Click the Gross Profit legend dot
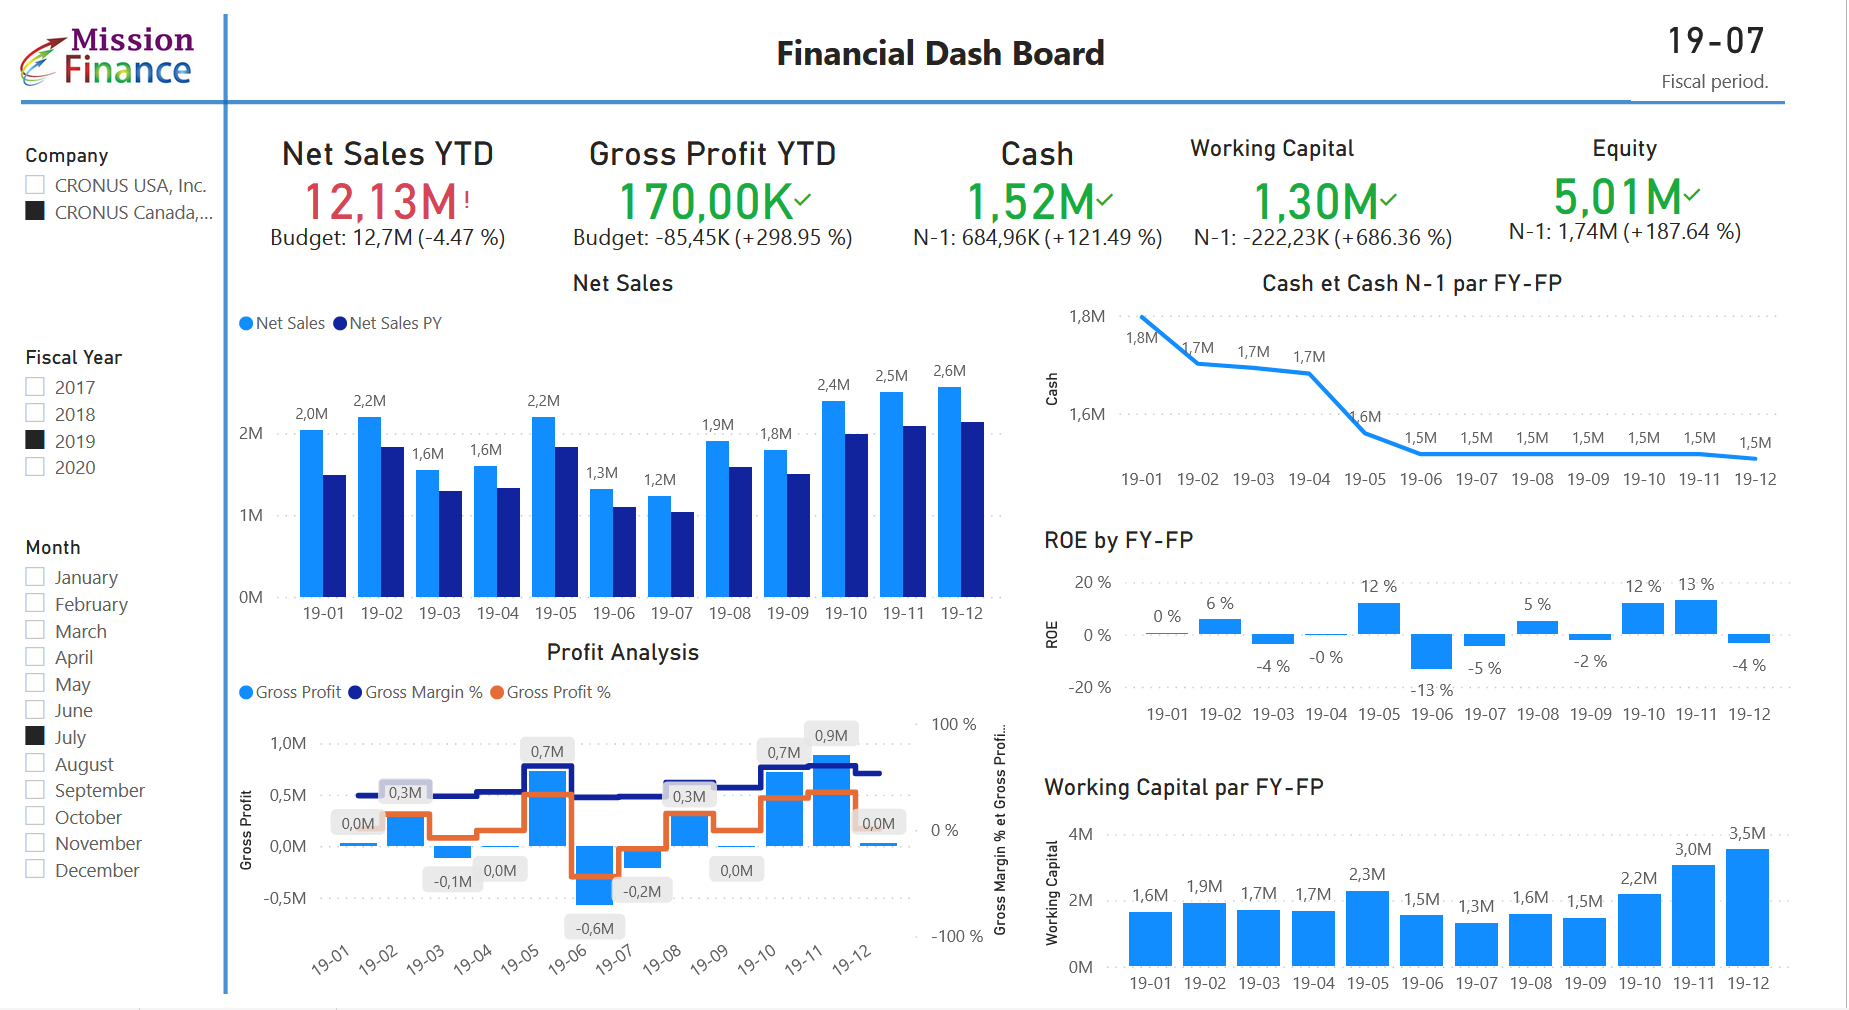The width and height of the screenshot is (1849, 1010). (246, 692)
